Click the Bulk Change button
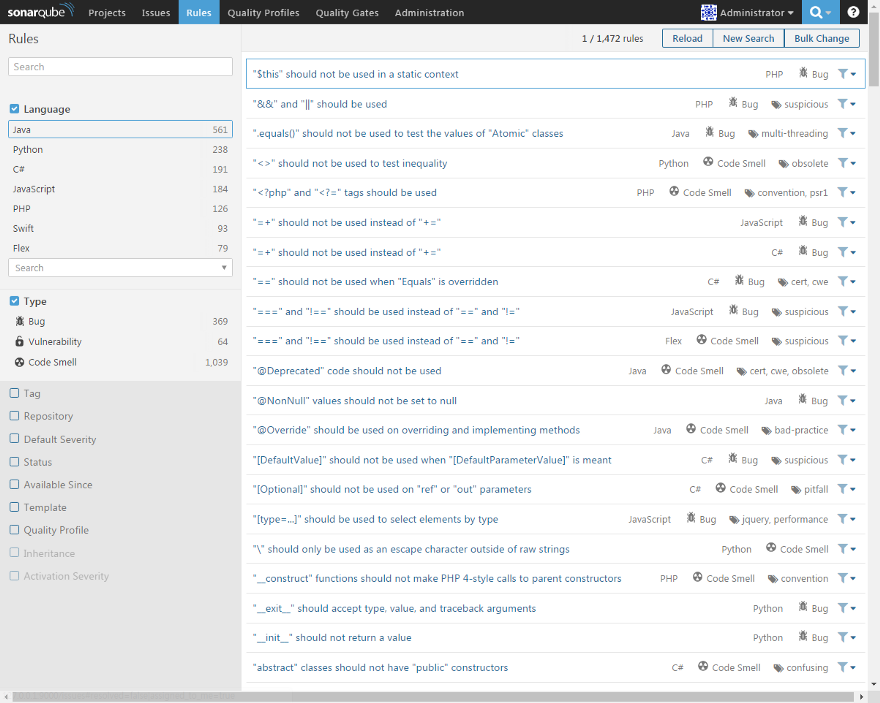 click(x=822, y=38)
